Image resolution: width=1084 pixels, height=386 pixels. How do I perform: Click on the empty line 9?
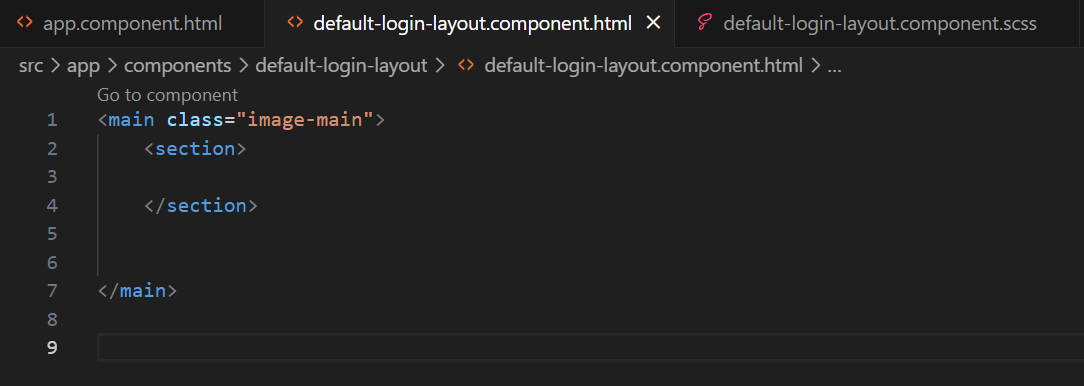tap(590, 347)
